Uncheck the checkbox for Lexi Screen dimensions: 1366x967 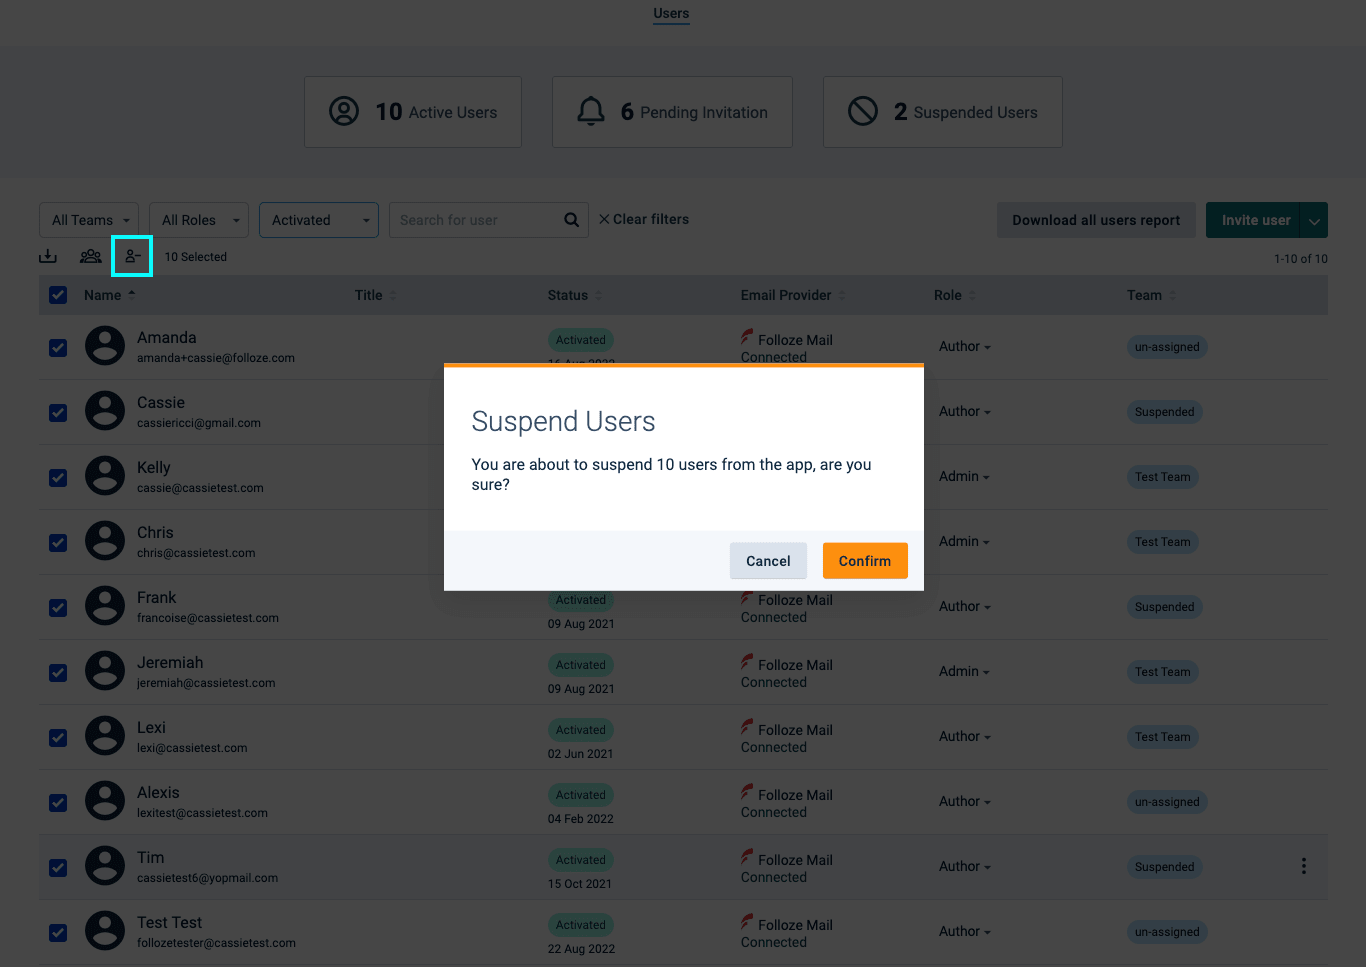coord(58,738)
